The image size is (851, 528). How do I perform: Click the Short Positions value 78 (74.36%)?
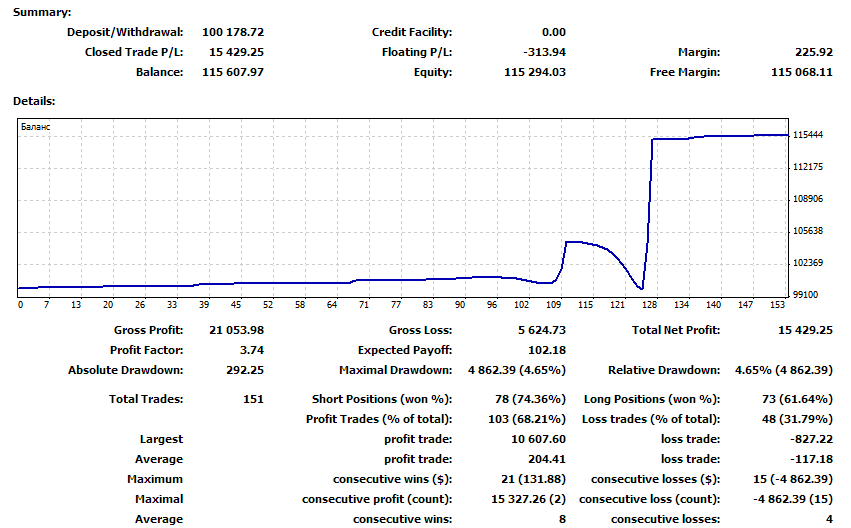click(x=530, y=399)
